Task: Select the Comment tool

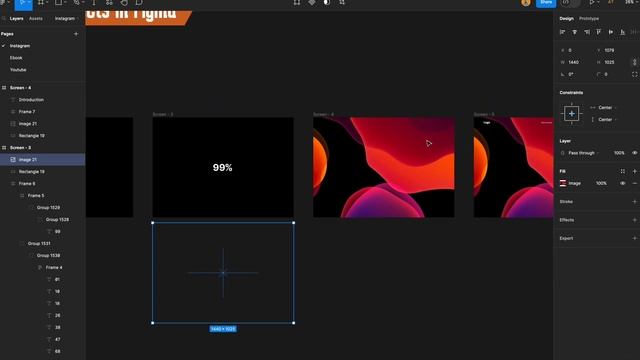Action: [139, 3]
